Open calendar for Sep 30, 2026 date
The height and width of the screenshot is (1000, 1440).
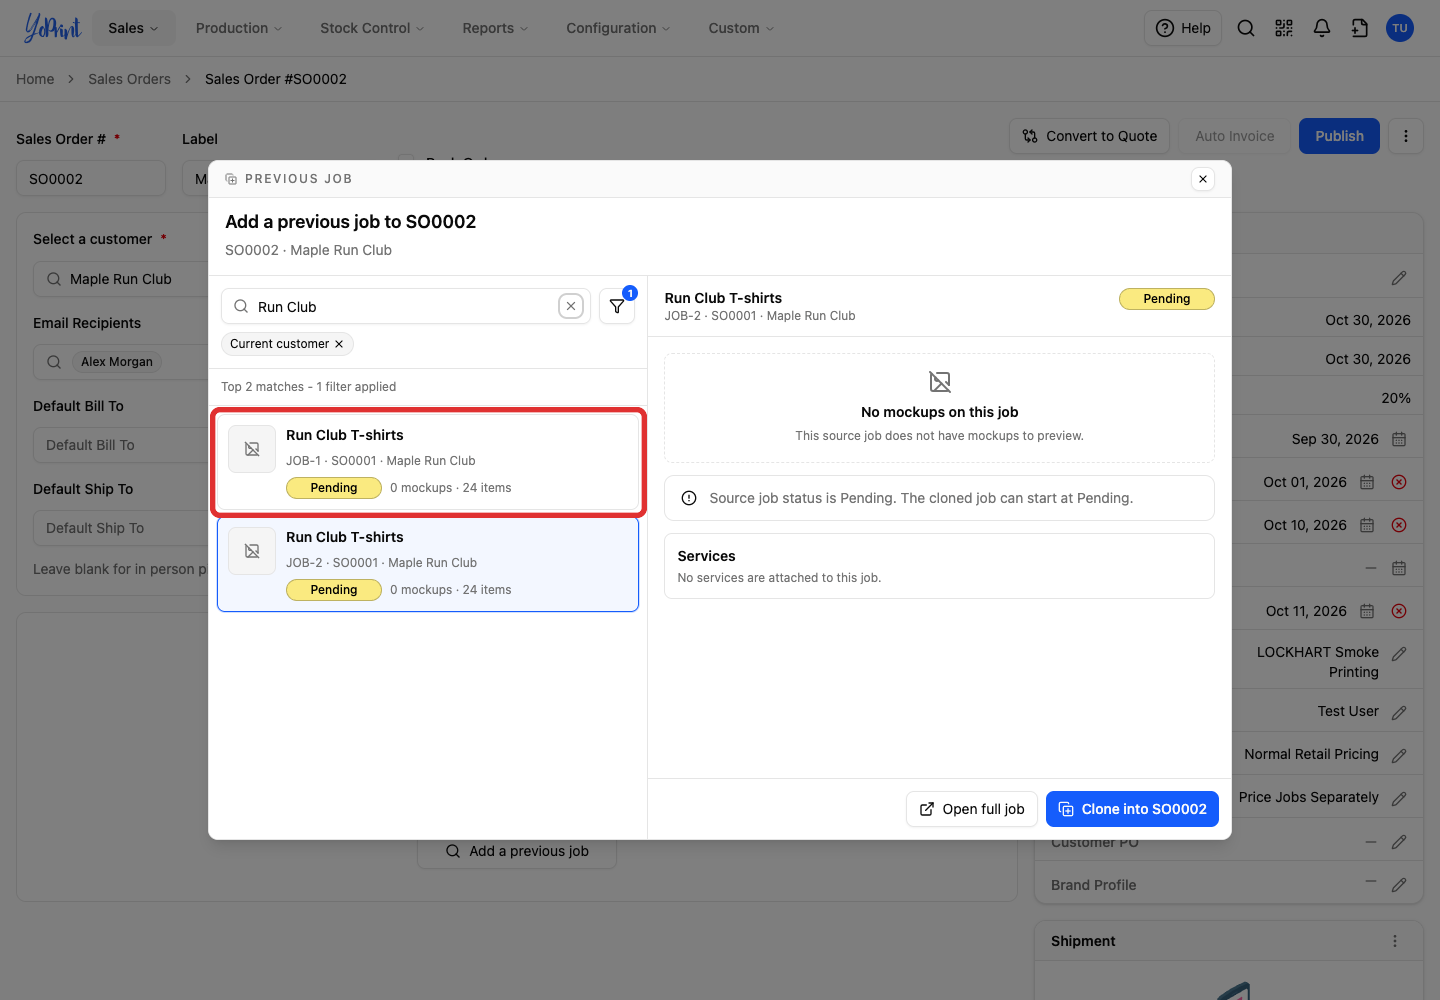pyautogui.click(x=1399, y=439)
